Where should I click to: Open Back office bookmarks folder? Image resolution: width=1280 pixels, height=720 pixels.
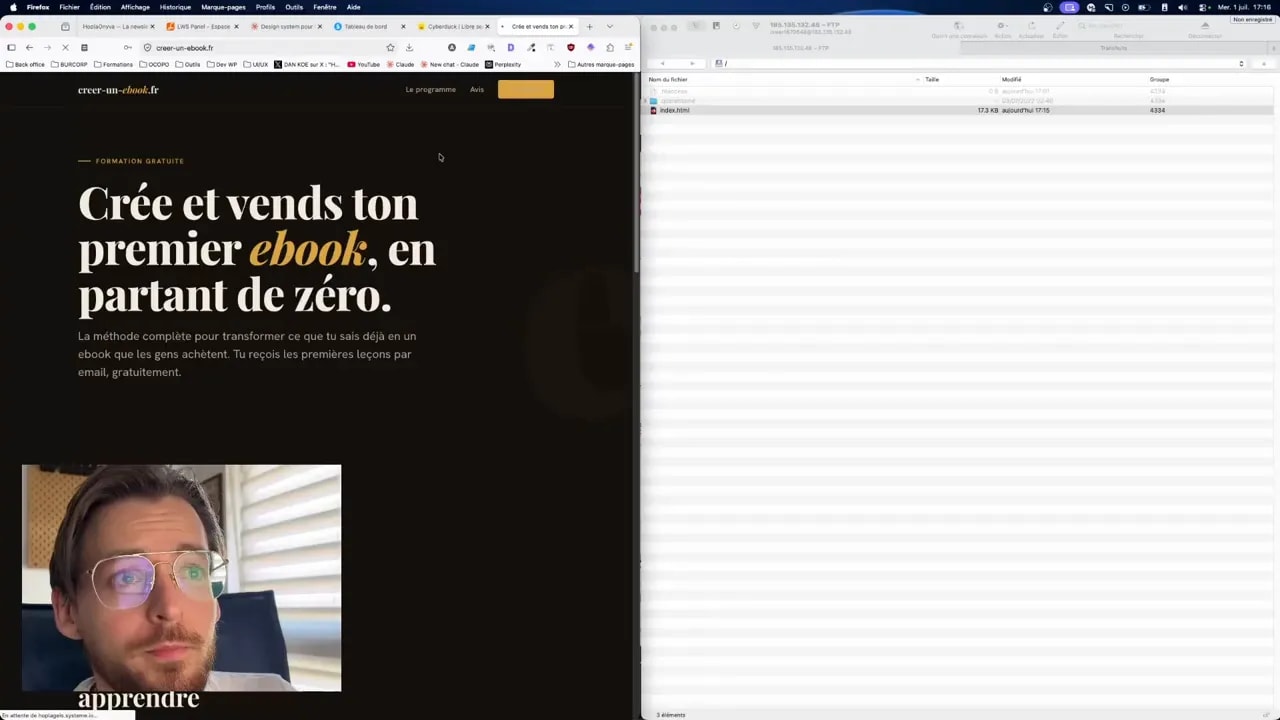(x=25, y=64)
